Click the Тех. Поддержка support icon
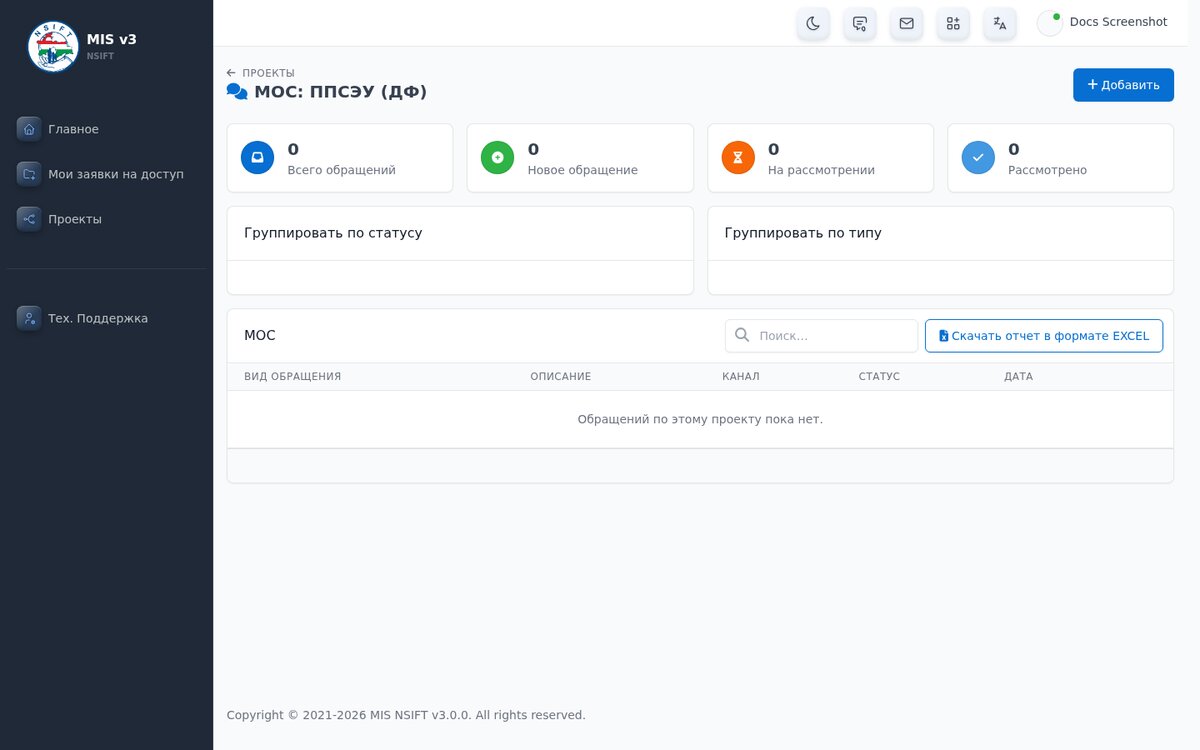Screen dimensions: 1200x750 [x=29, y=318]
